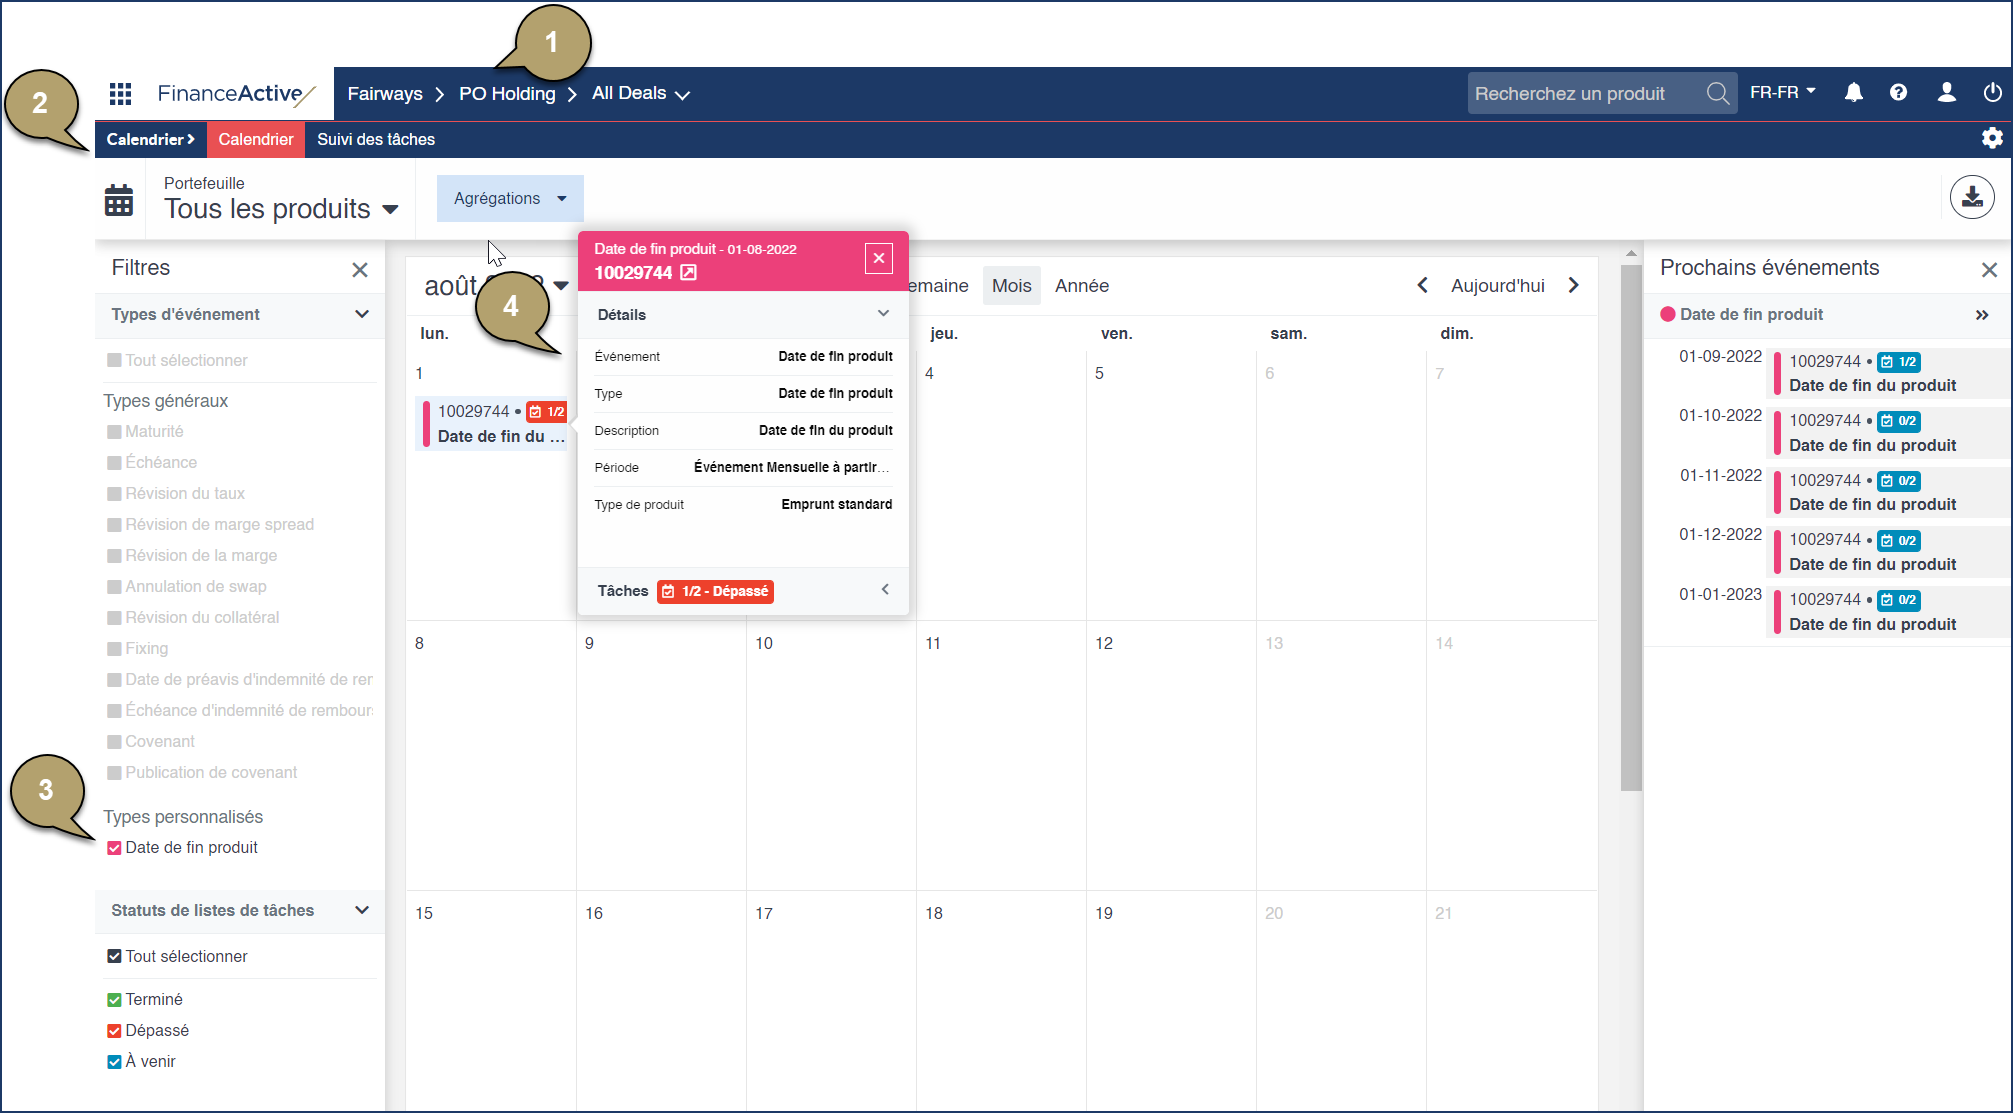Enable the Maturité event type checkbox

[x=113, y=431]
